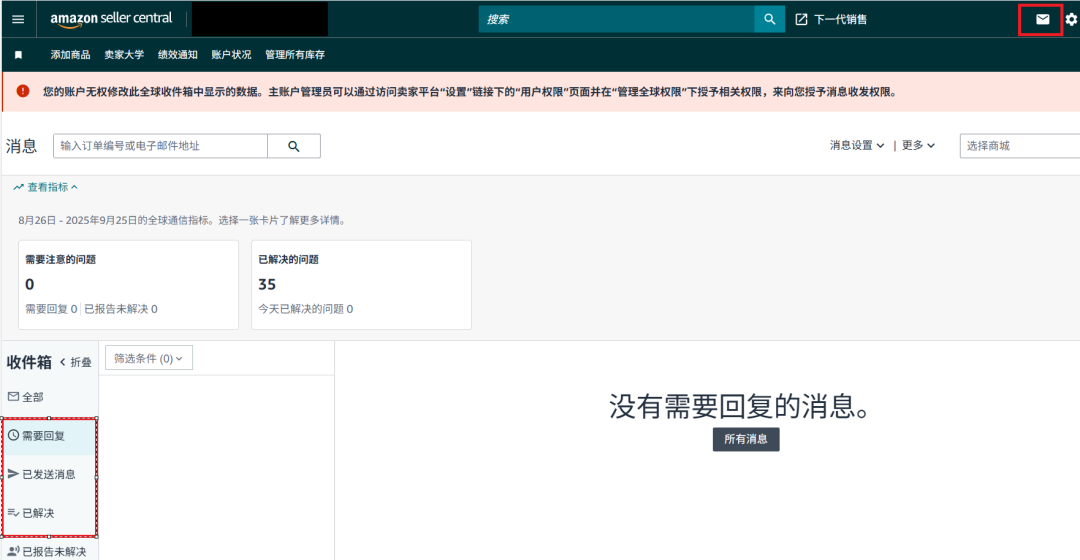
Task: Open the hamburger navigation menu
Action: pos(18,19)
